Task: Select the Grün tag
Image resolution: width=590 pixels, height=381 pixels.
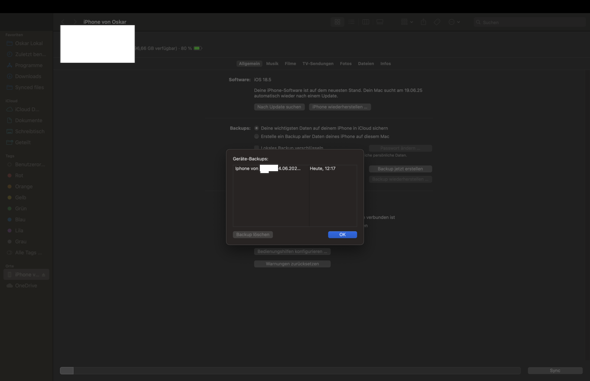Action: coord(26,208)
